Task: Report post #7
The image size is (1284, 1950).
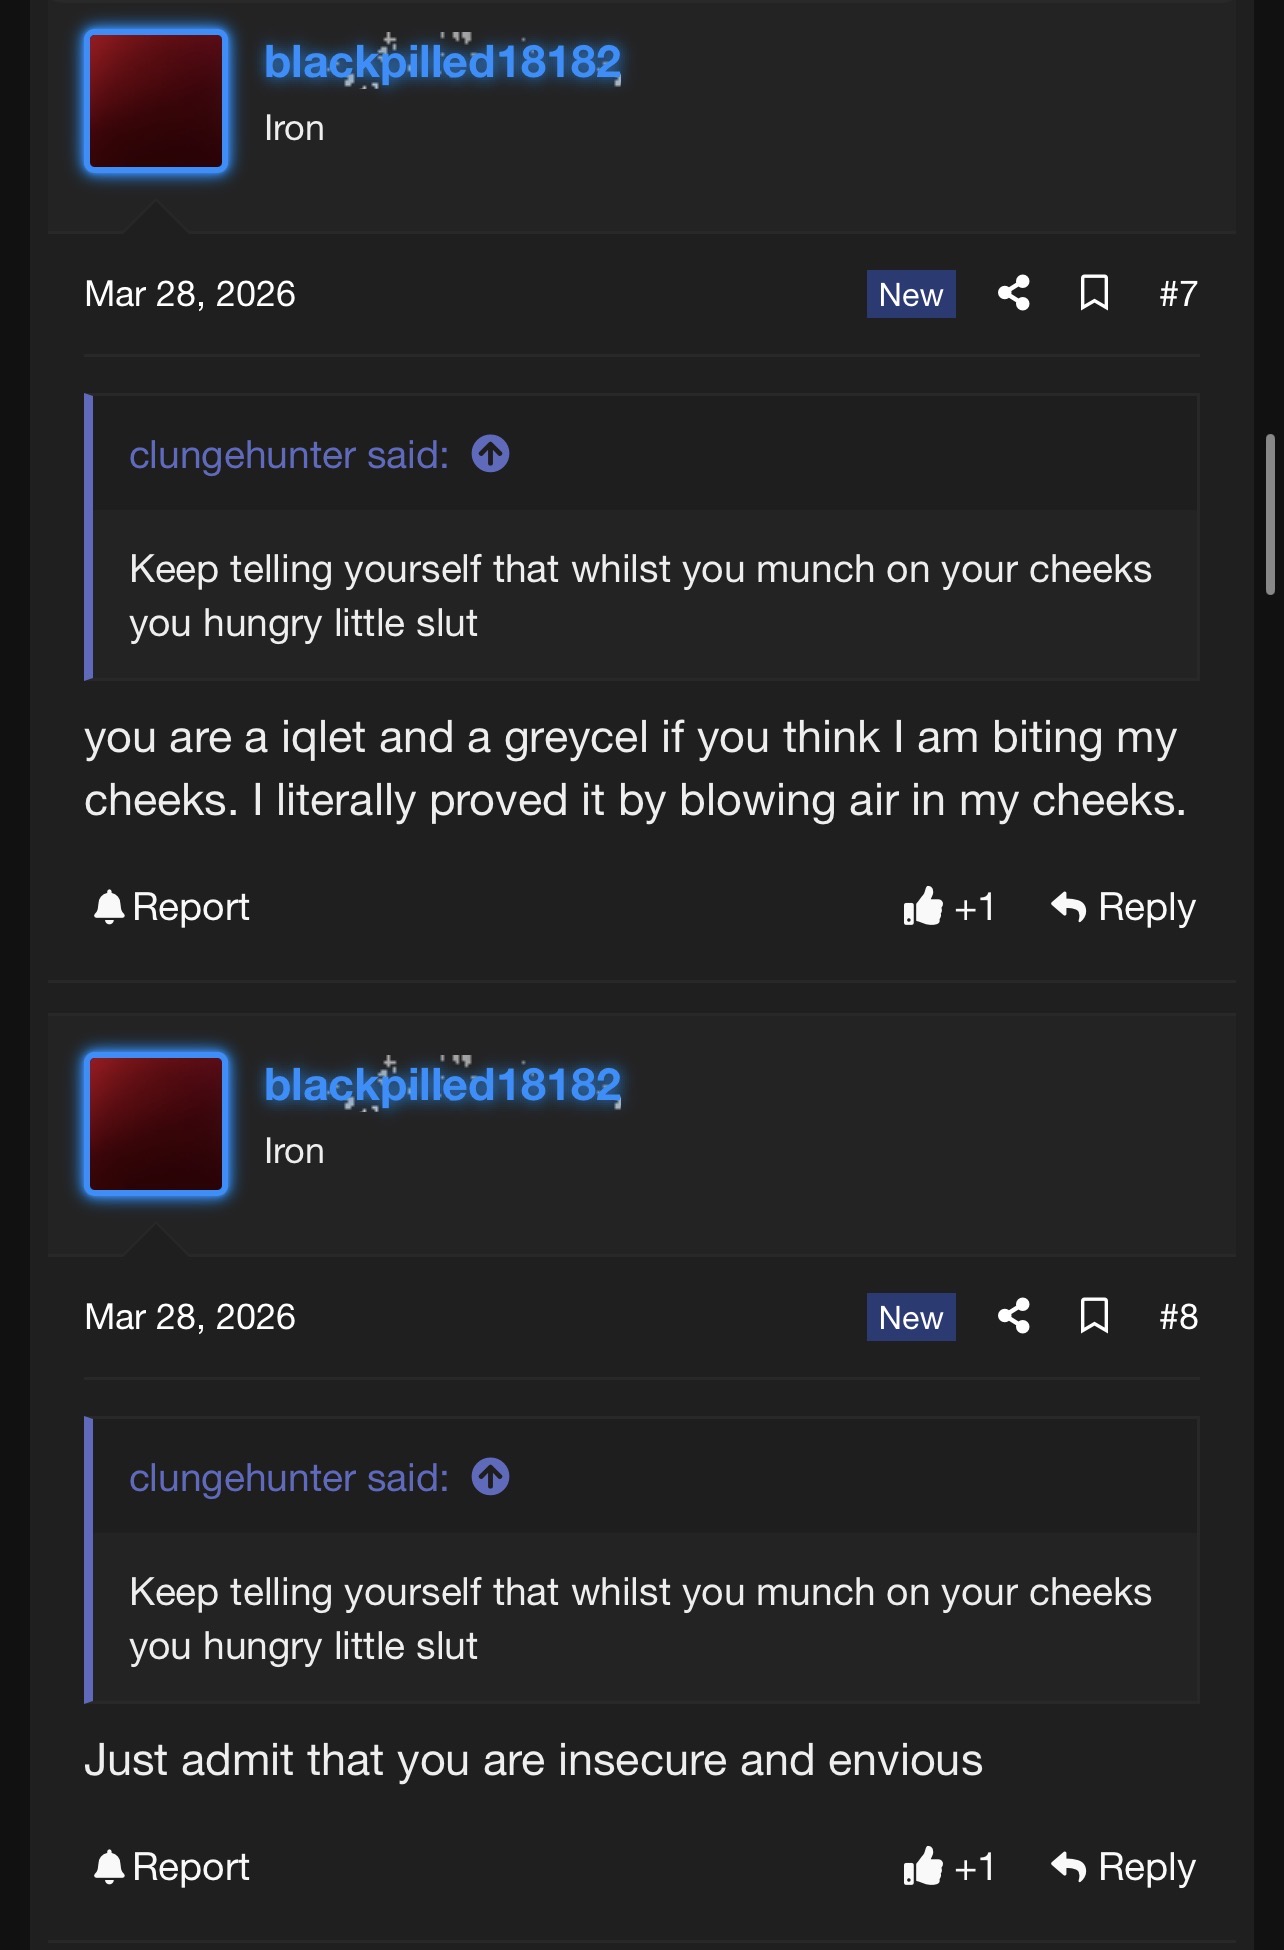Action: point(171,907)
